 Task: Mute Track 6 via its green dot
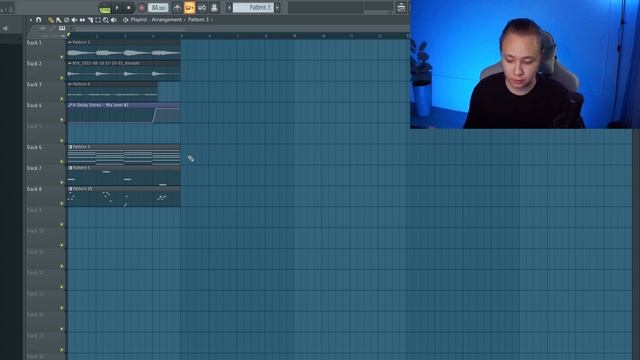point(62,162)
